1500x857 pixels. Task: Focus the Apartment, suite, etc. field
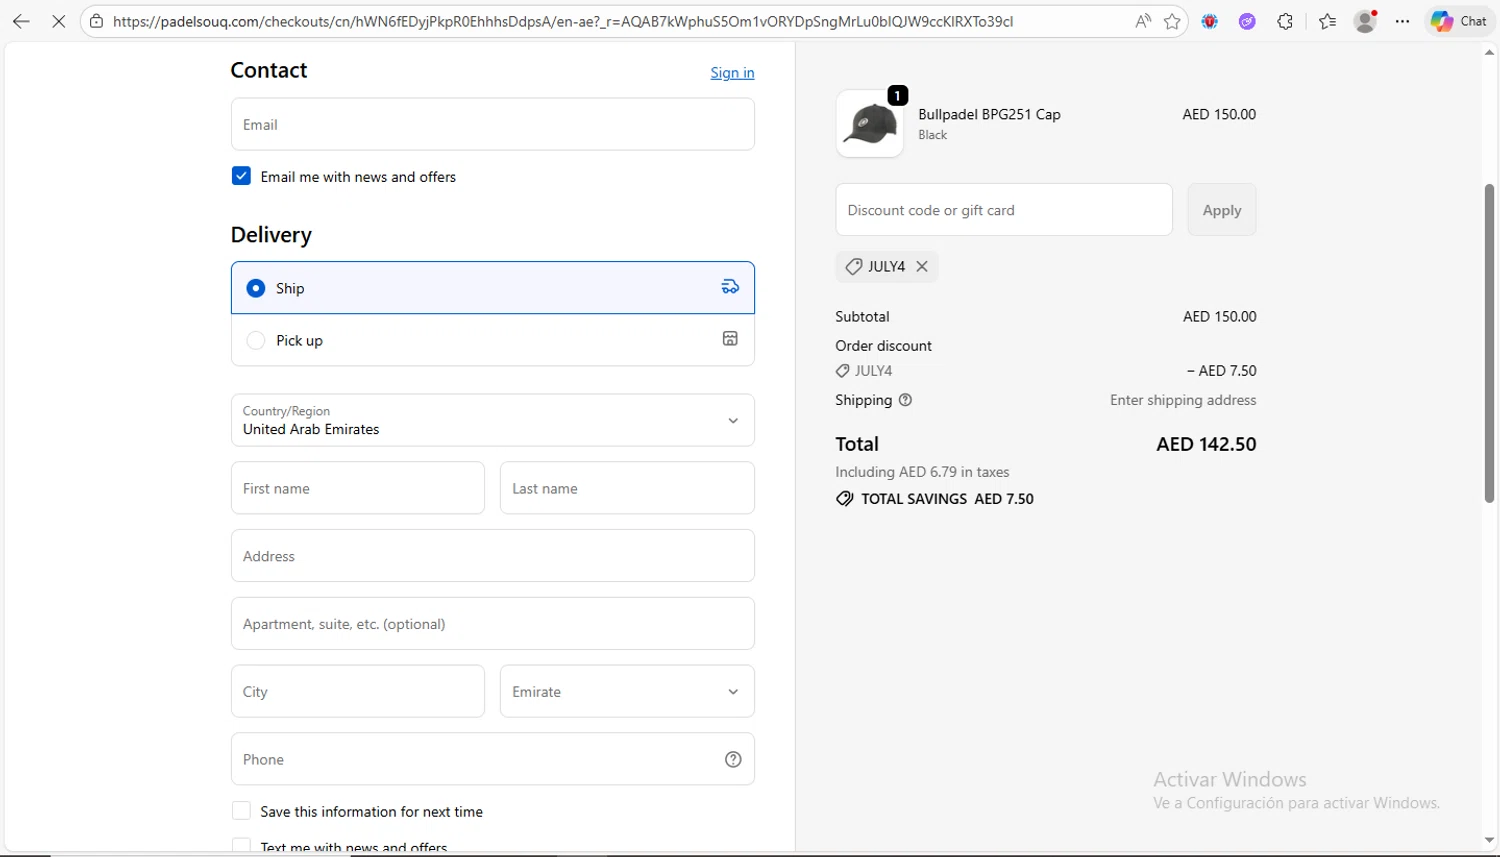pyautogui.click(x=493, y=624)
